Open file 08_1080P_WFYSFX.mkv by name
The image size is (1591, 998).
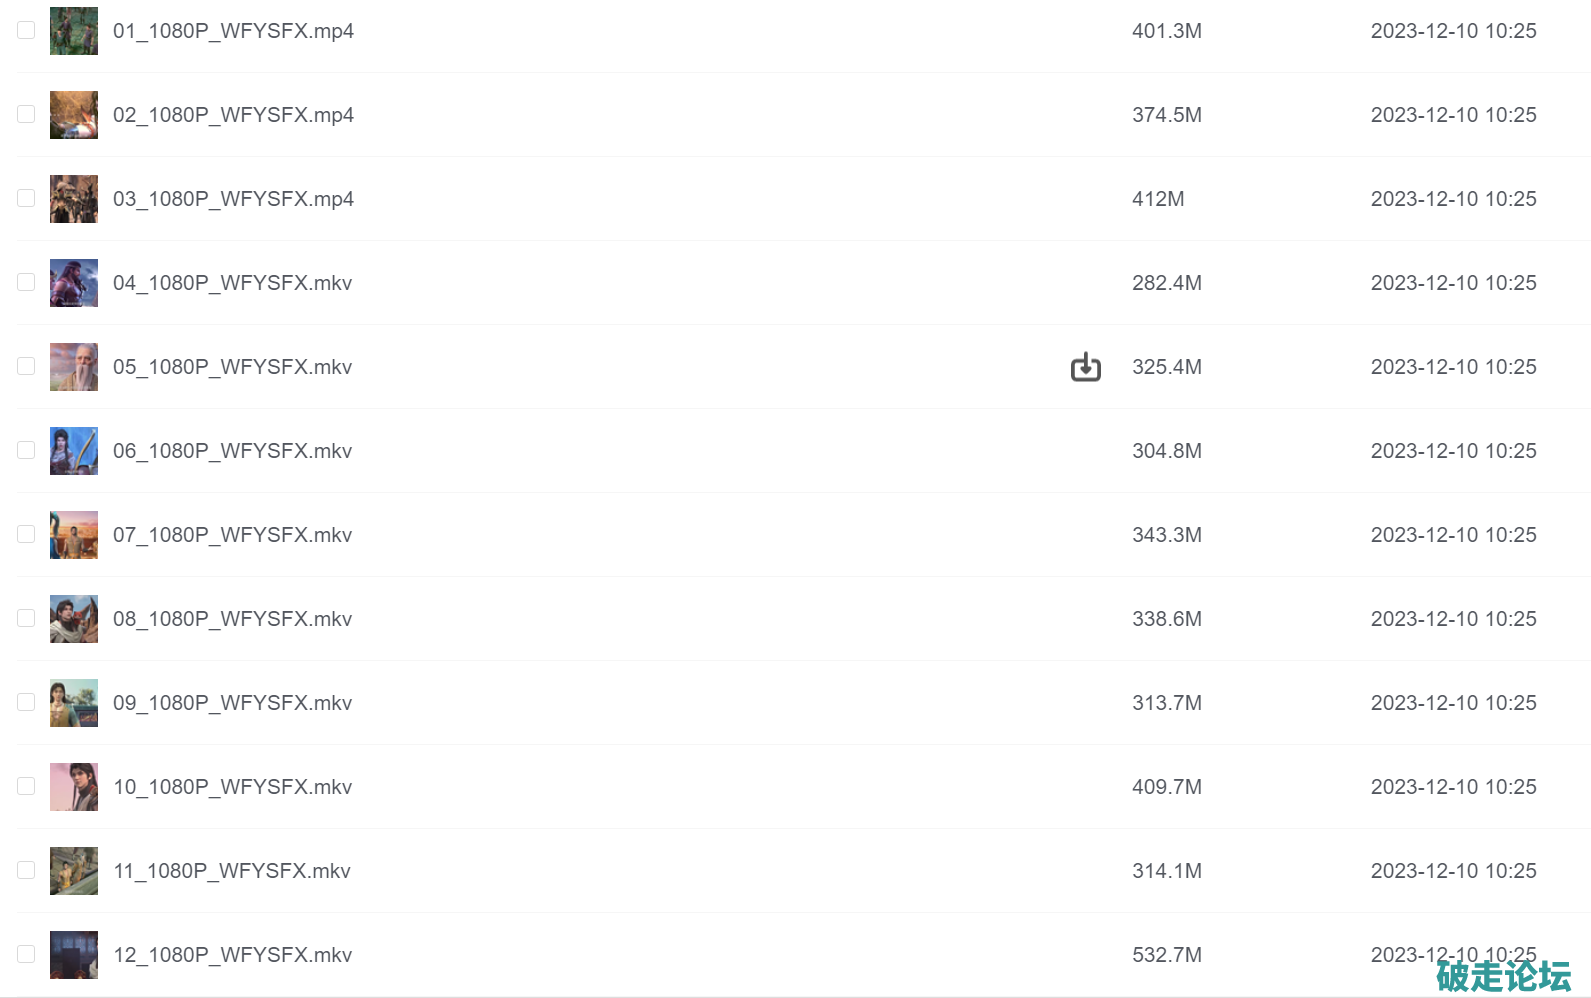(232, 619)
